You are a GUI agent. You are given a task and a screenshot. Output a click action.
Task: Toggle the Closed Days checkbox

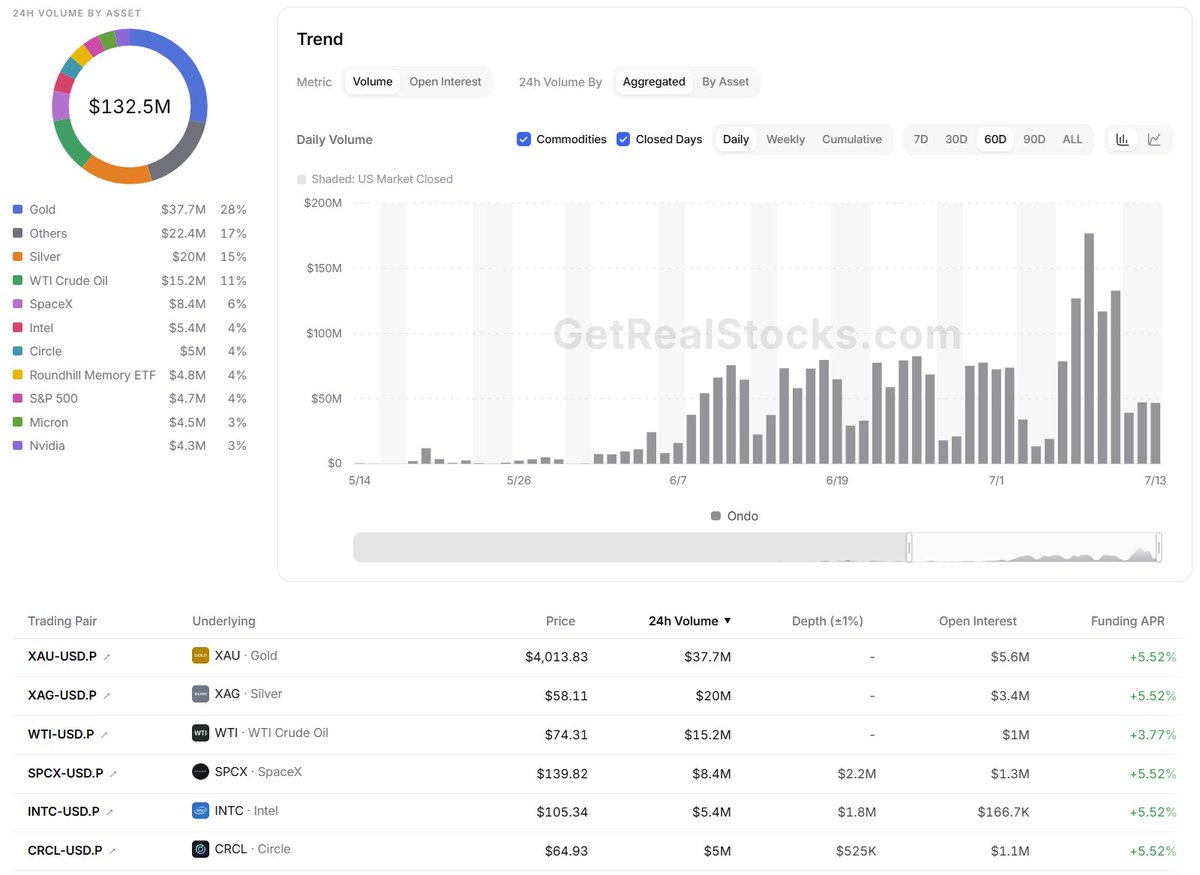pos(623,139)
